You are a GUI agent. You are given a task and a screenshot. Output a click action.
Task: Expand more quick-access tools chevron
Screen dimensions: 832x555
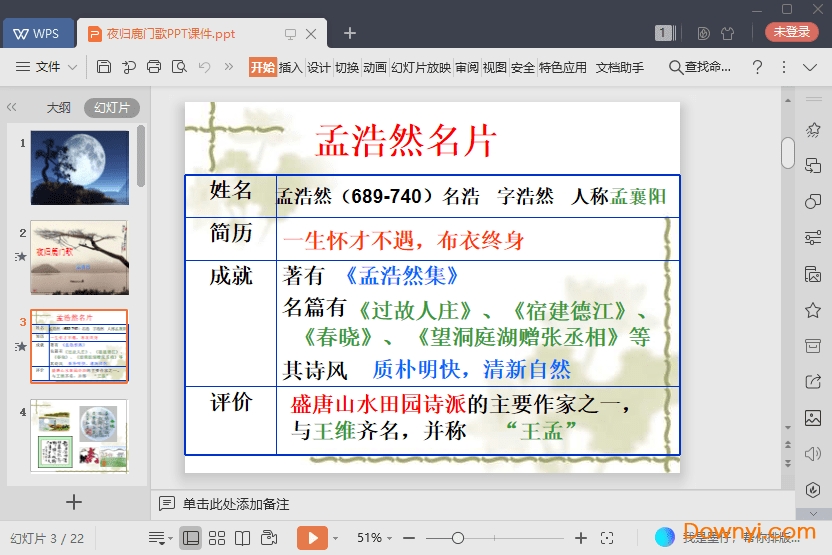(229, 66)
